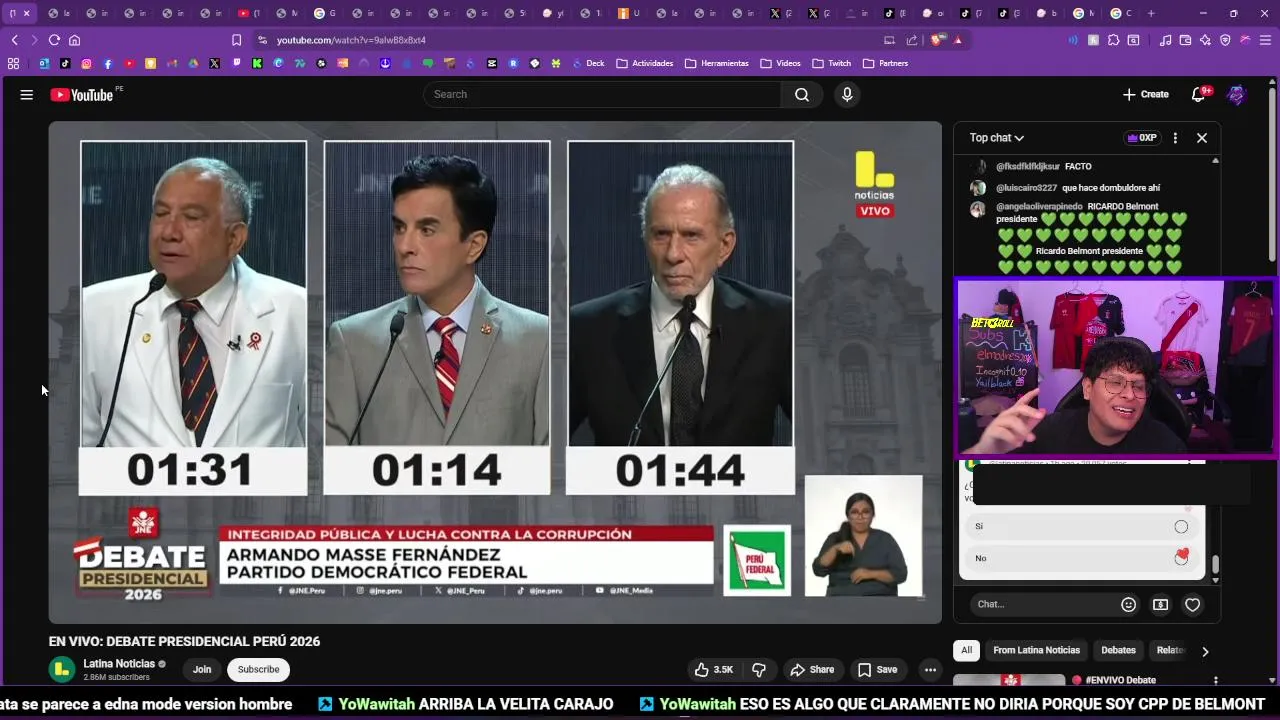Expand the Top chat mode dropdown
The width and height of the screenshot is (1280, 720).
[997, 138]
